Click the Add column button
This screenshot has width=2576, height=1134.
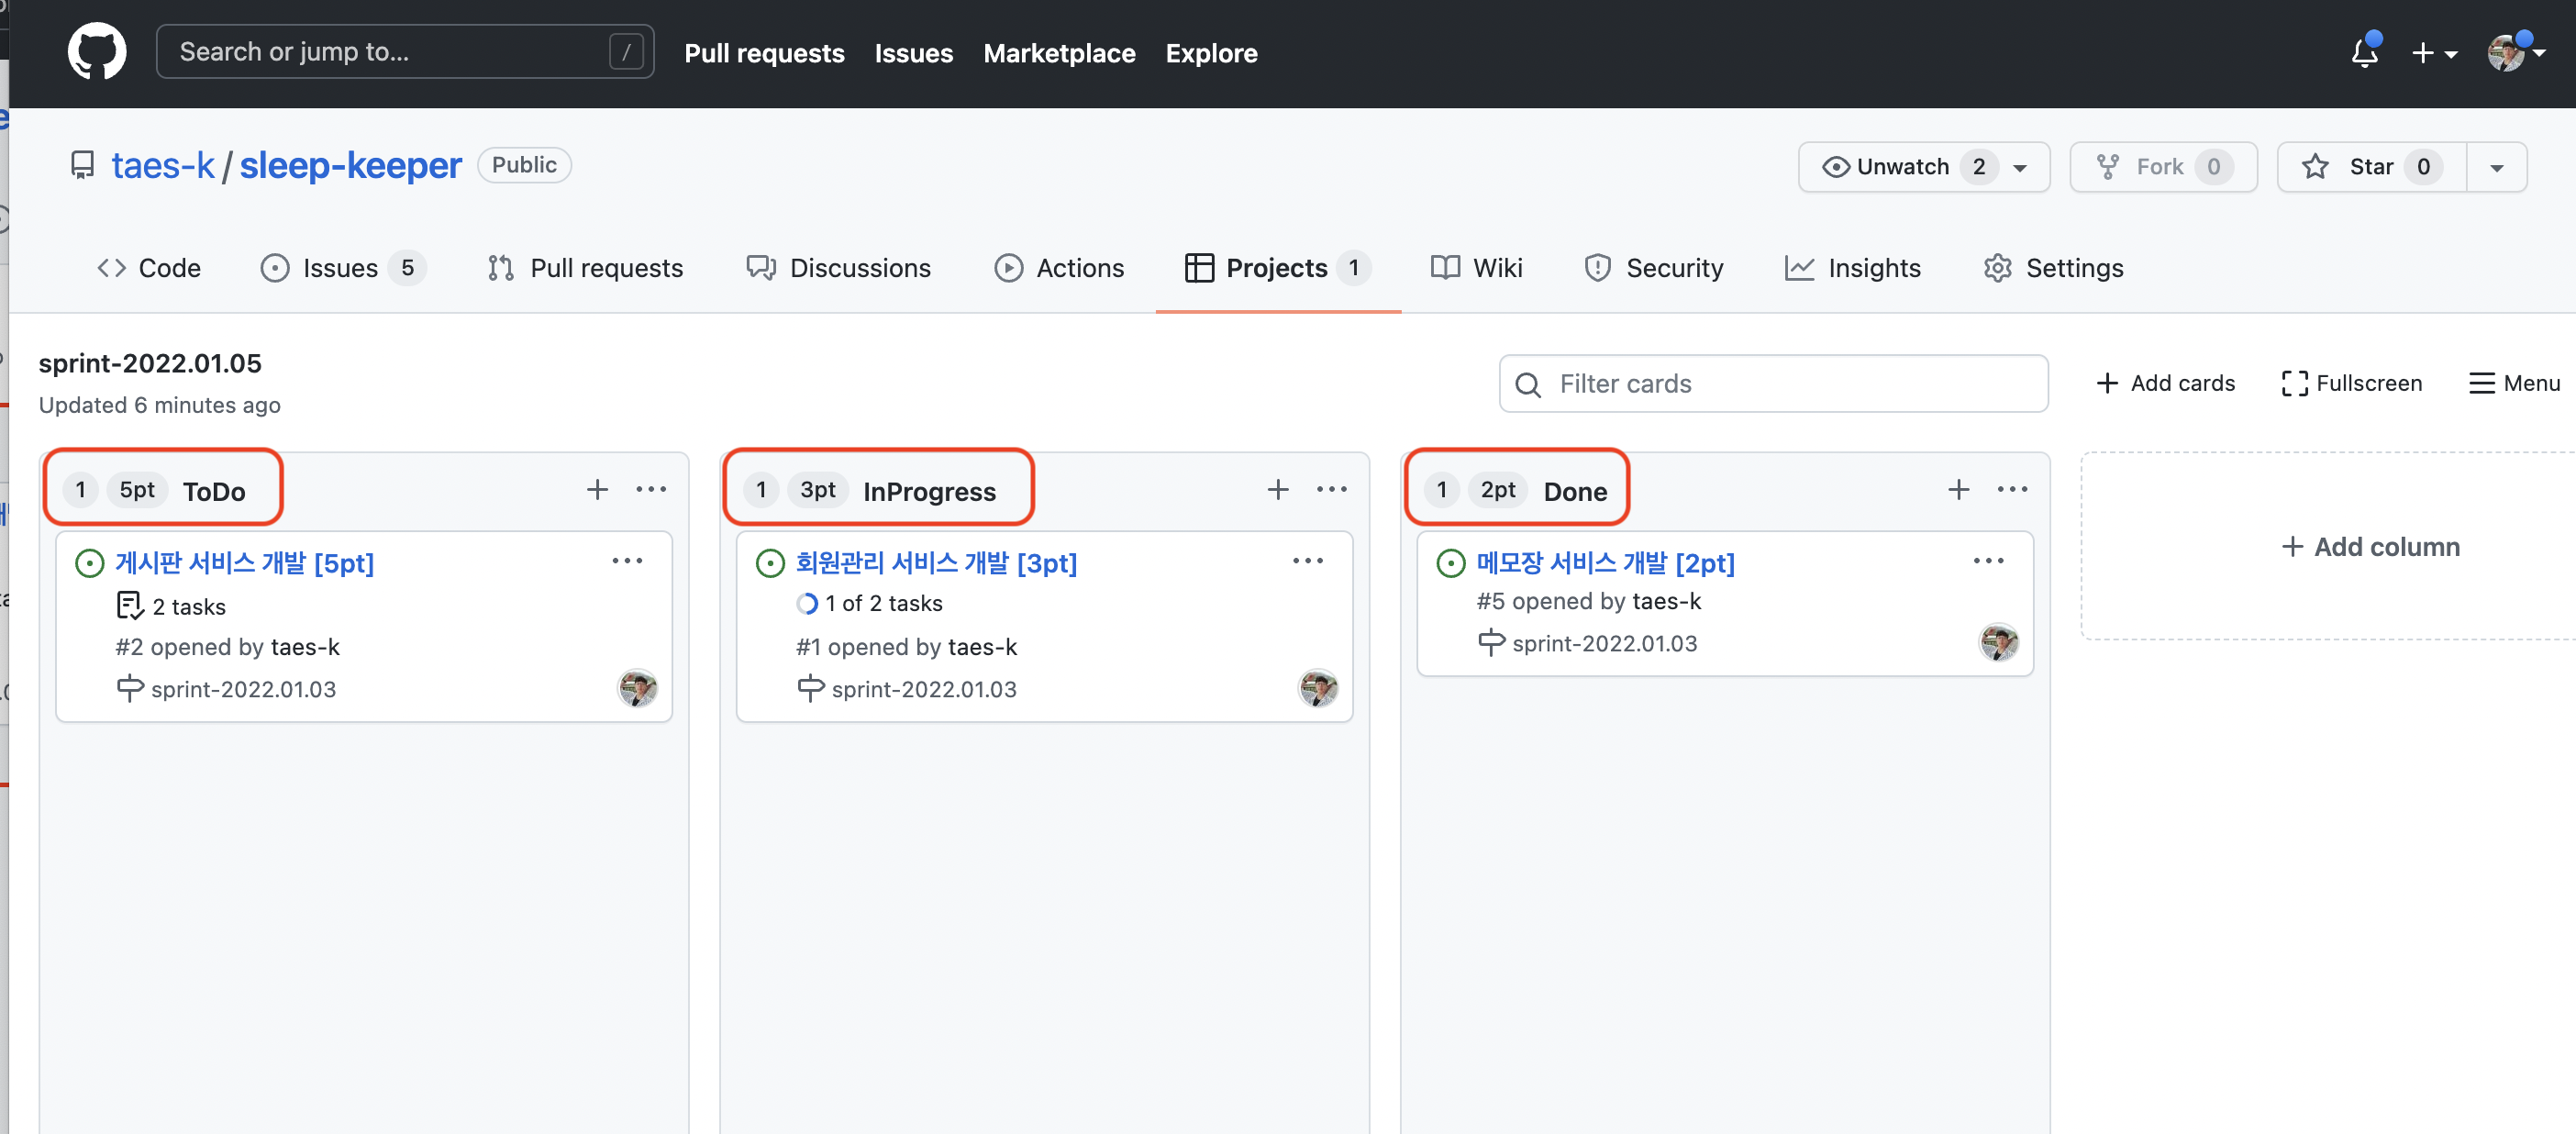point(2371,546)
